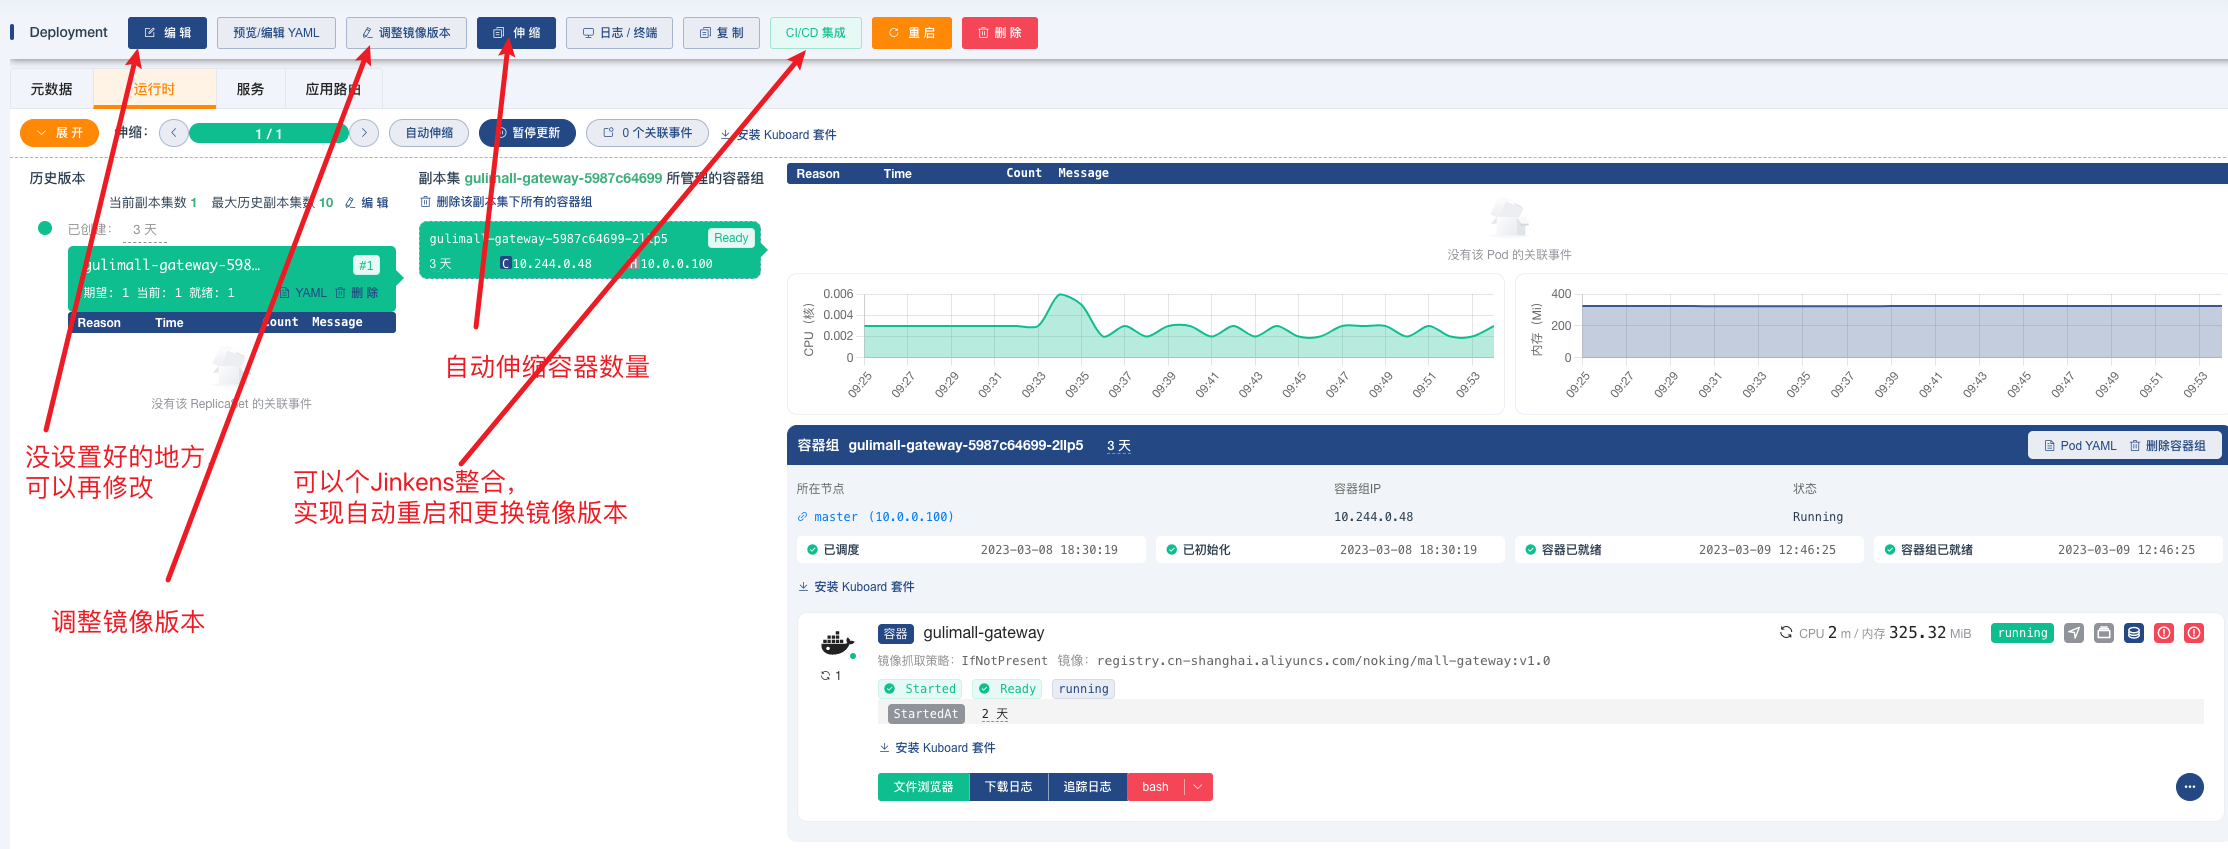Click the blue database-stack icon
This screenshot has width=2228, height=849.
(x=2134, y=633)
